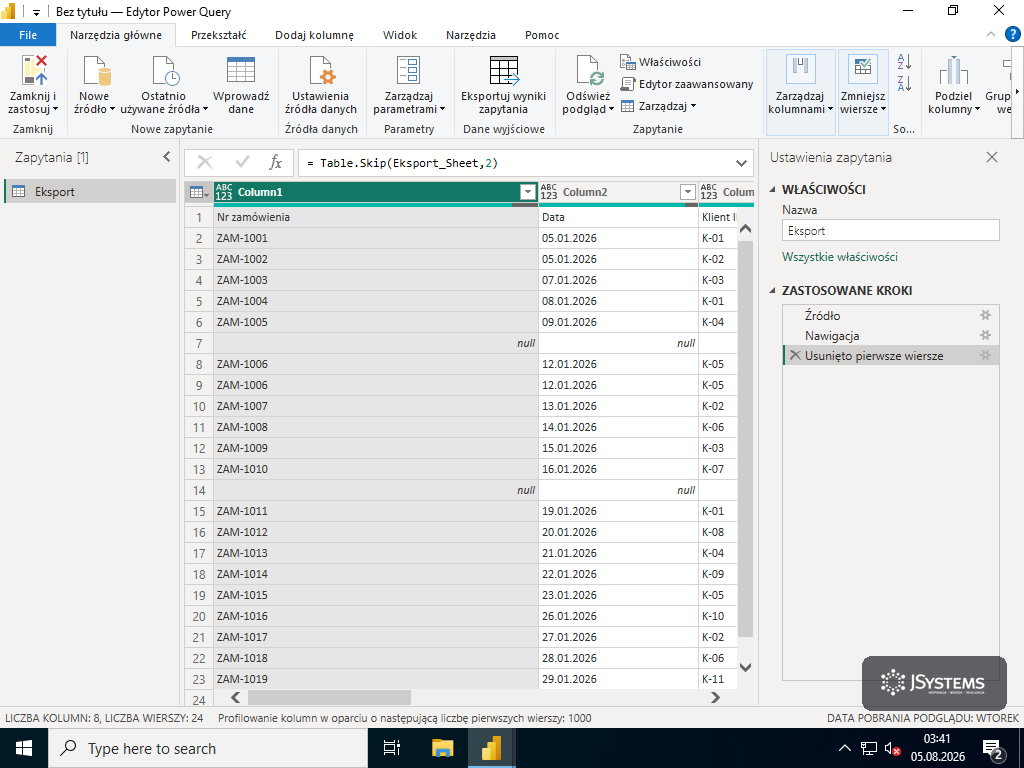Click the Nazwa input field
This screenshot has width=1024, height=768.
point(891,231)
